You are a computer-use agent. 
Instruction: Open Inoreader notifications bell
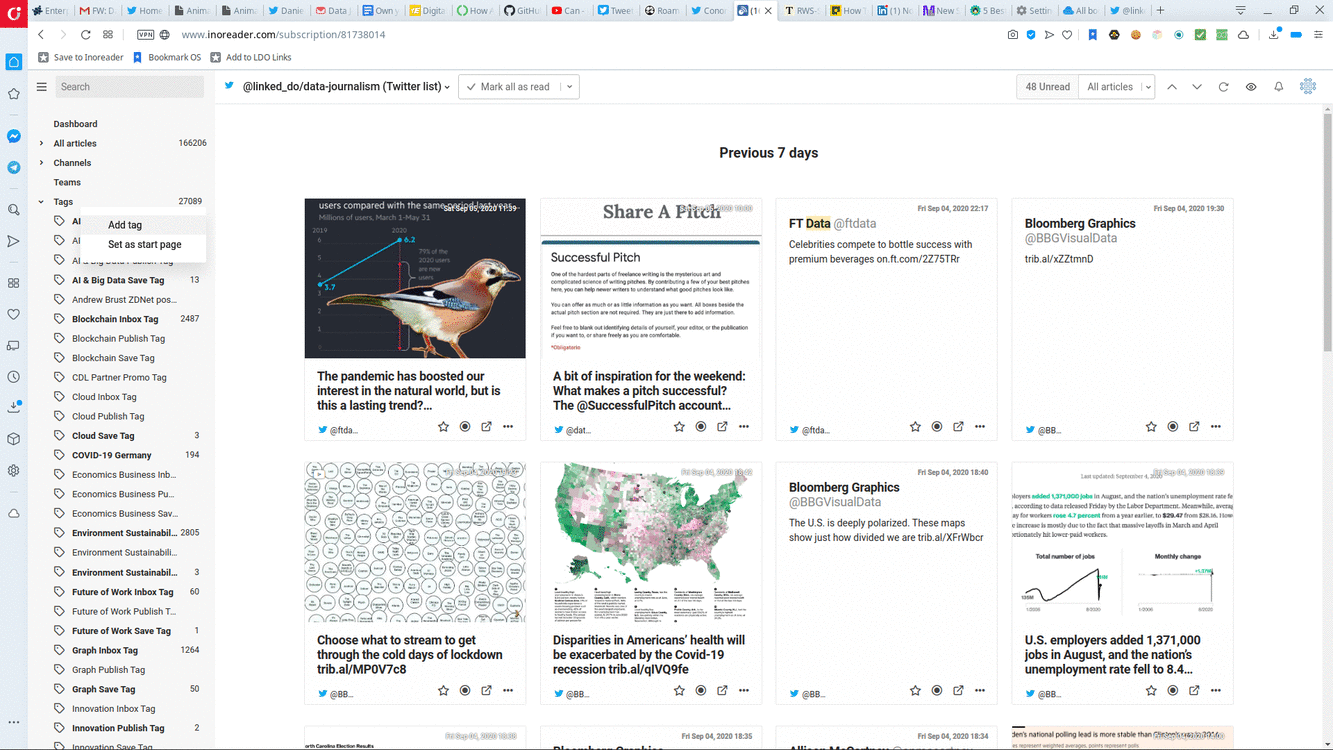tap(1278, 87)
